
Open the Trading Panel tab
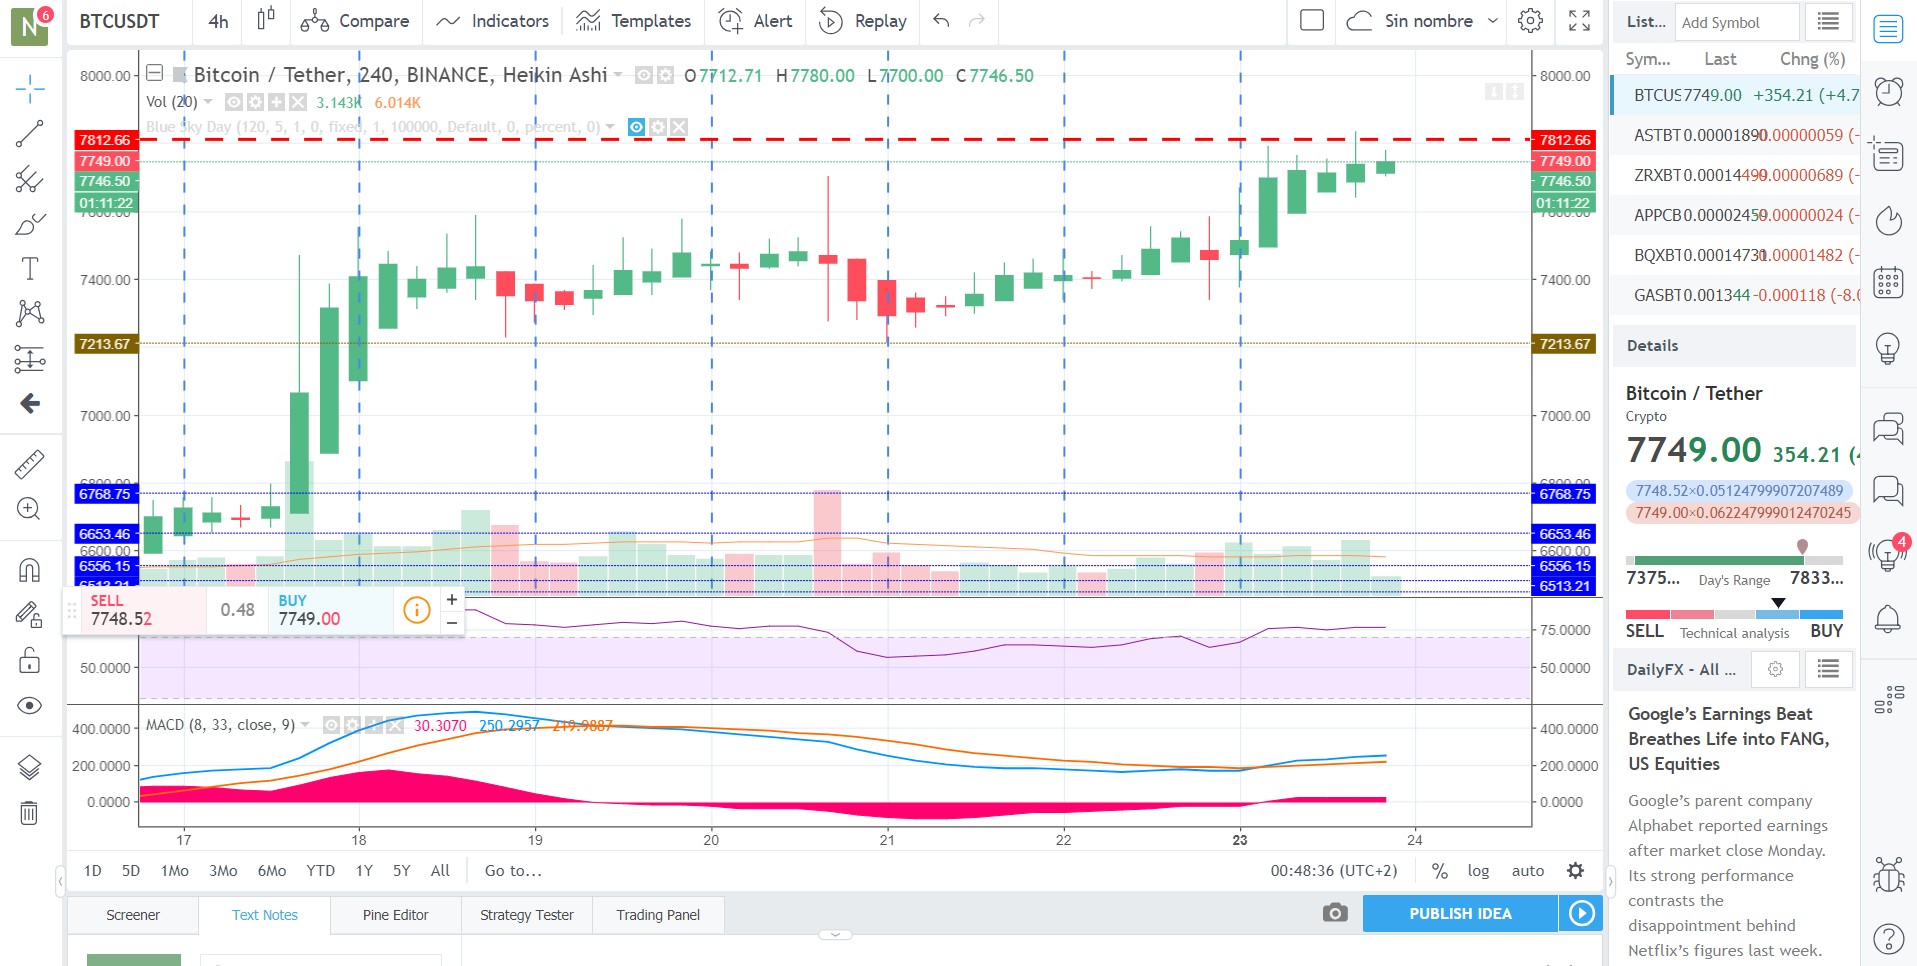pyautogui.click(x=658, y=915)
